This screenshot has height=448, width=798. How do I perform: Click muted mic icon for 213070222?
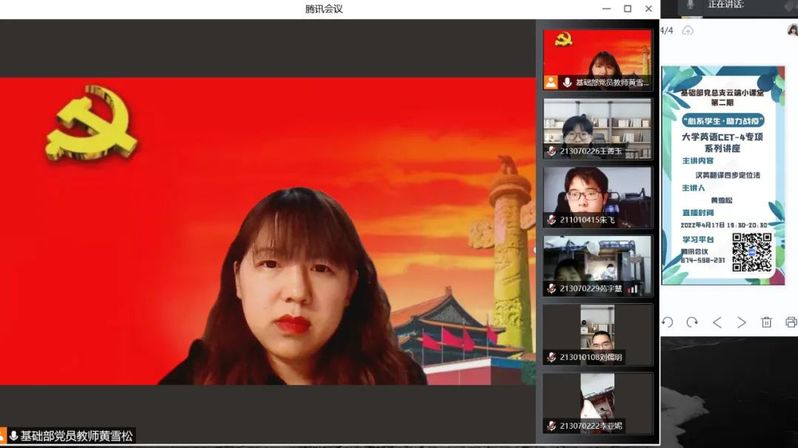pos(552,426)
